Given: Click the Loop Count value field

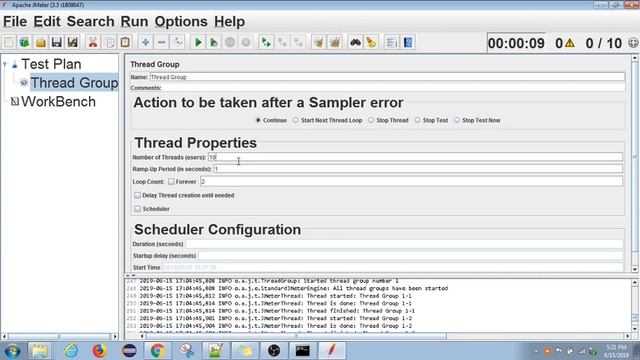Looking at the screenshot, I should click(411, 182).
